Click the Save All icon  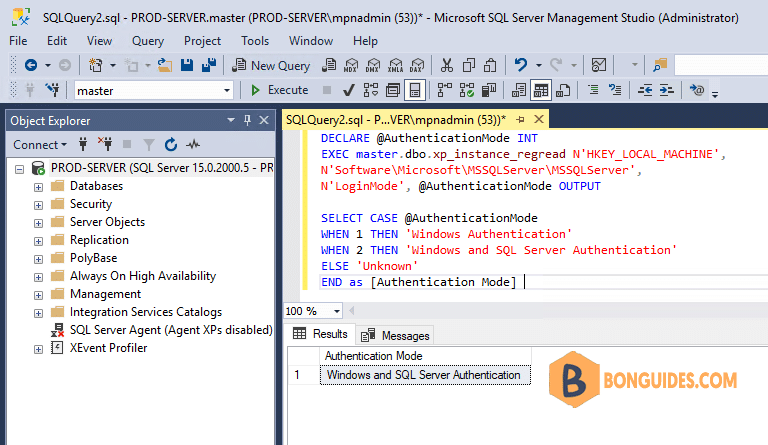(x=209, y=65)
